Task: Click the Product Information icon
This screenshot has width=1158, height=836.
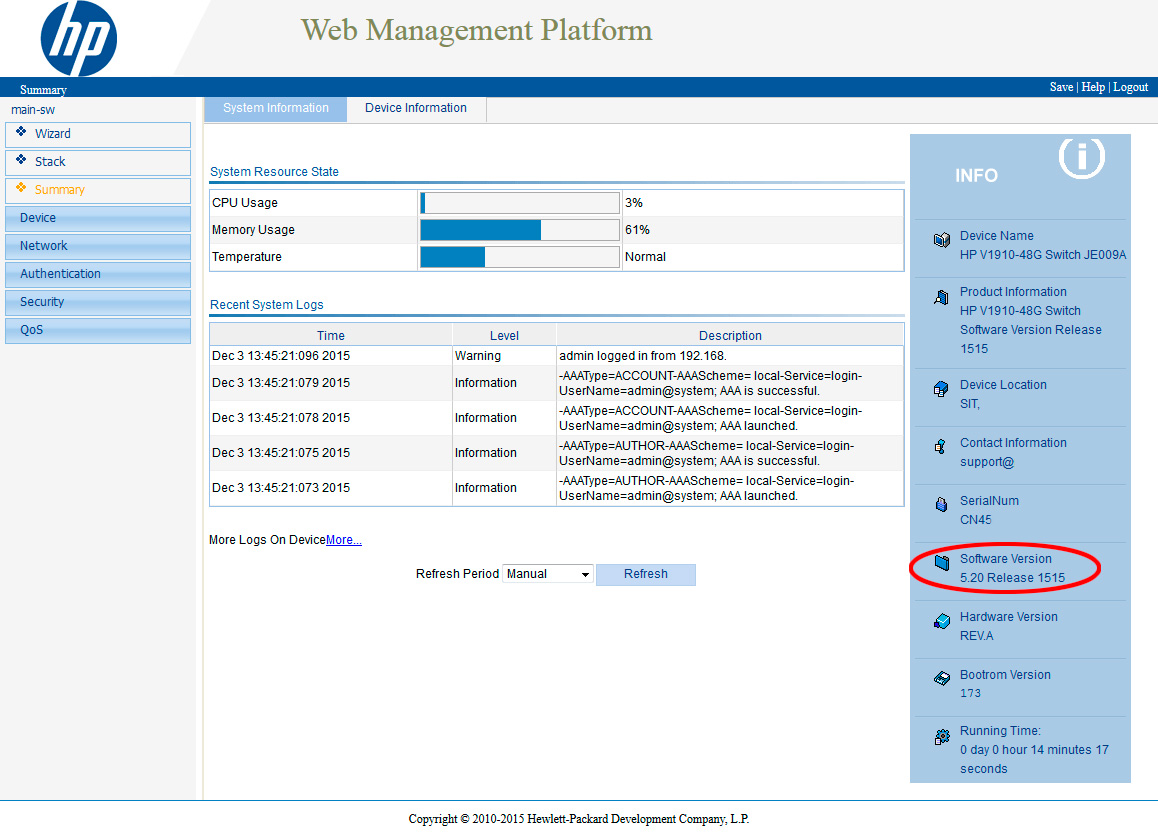Action: (942, 297)
